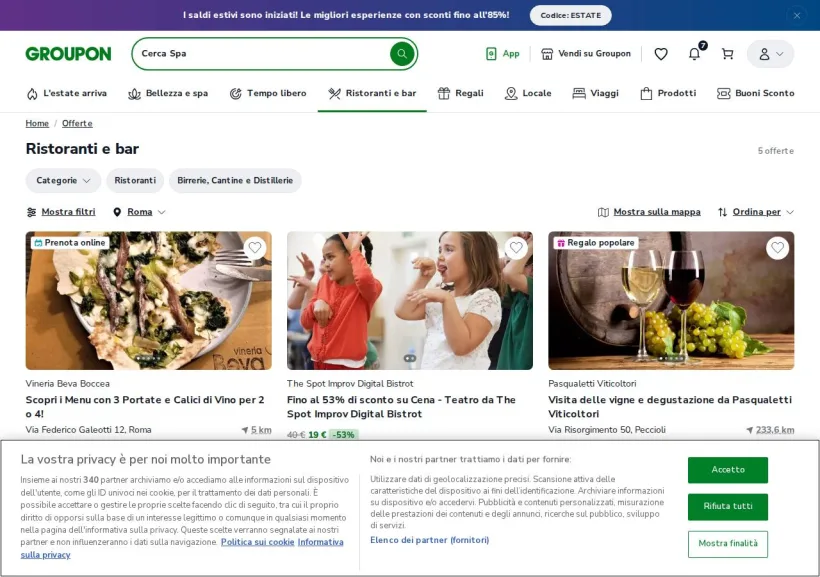The height and width of the screenshot is (577, 820).
Task: Open Vineria Beva Boccea deal image
Action: 149,301
